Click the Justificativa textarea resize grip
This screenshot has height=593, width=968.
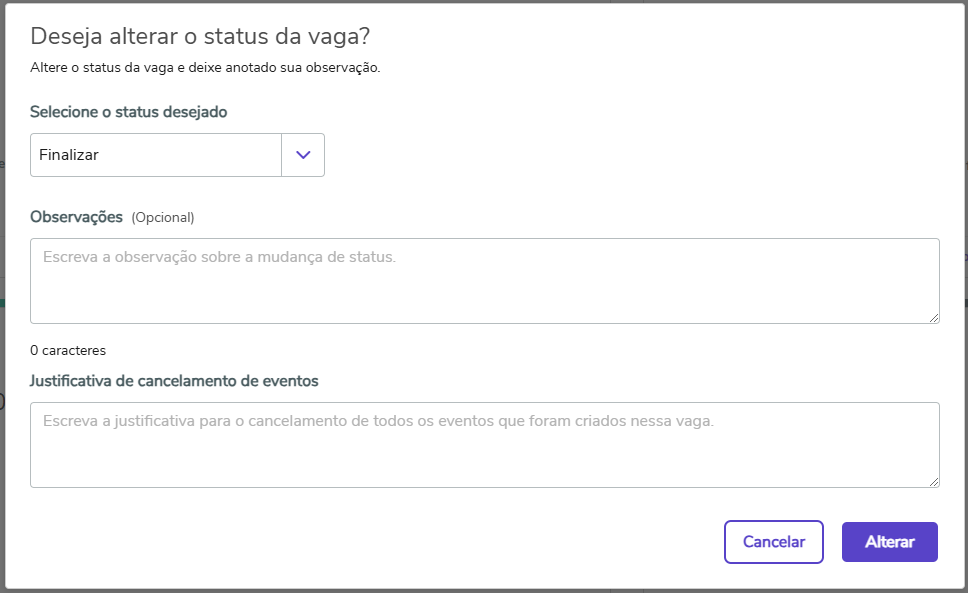[x=934, y=481]
